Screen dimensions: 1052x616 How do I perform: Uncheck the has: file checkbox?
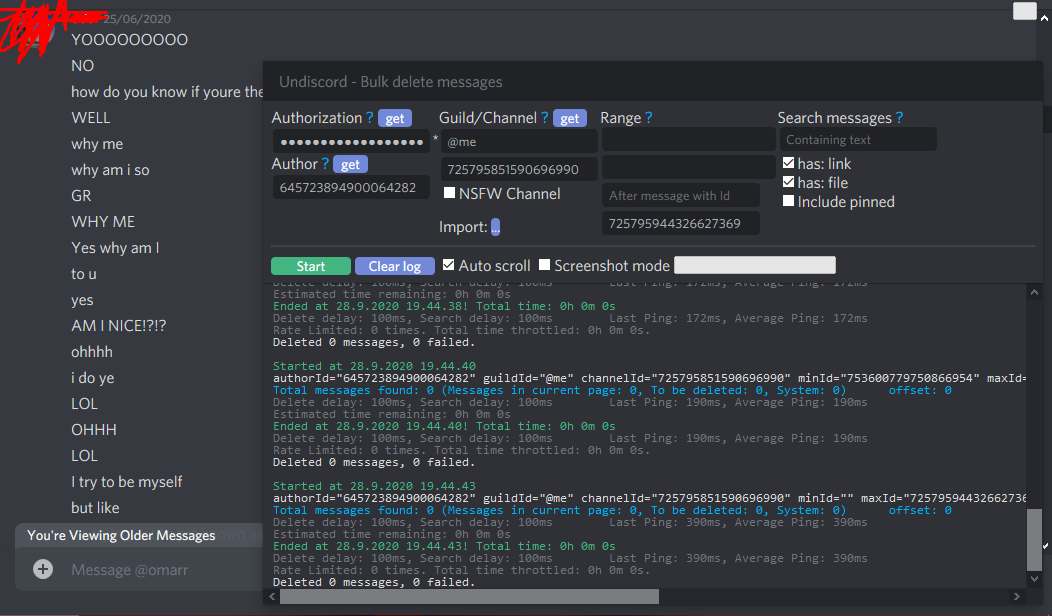tap(788, 182)
